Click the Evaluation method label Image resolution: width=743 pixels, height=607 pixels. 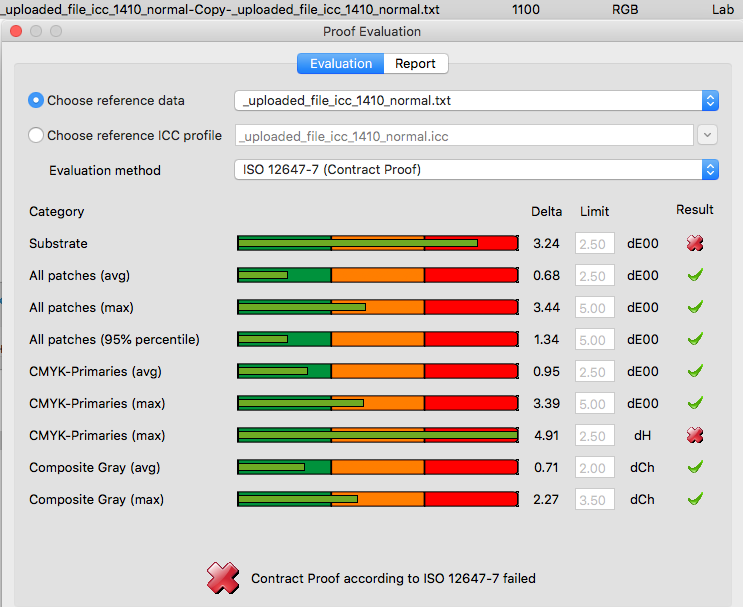tap(105, 170)
